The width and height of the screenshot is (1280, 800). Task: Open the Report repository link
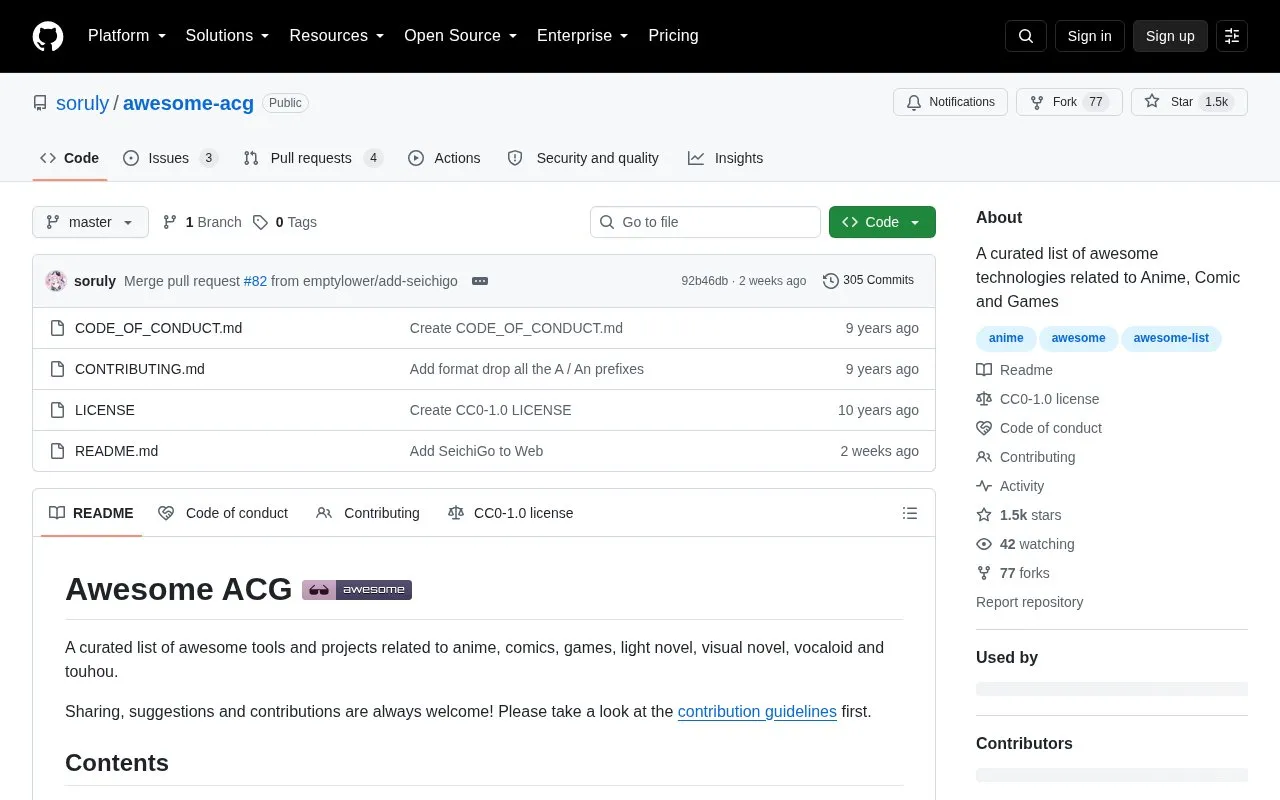pyautogui.click(x=1029, y=602)
